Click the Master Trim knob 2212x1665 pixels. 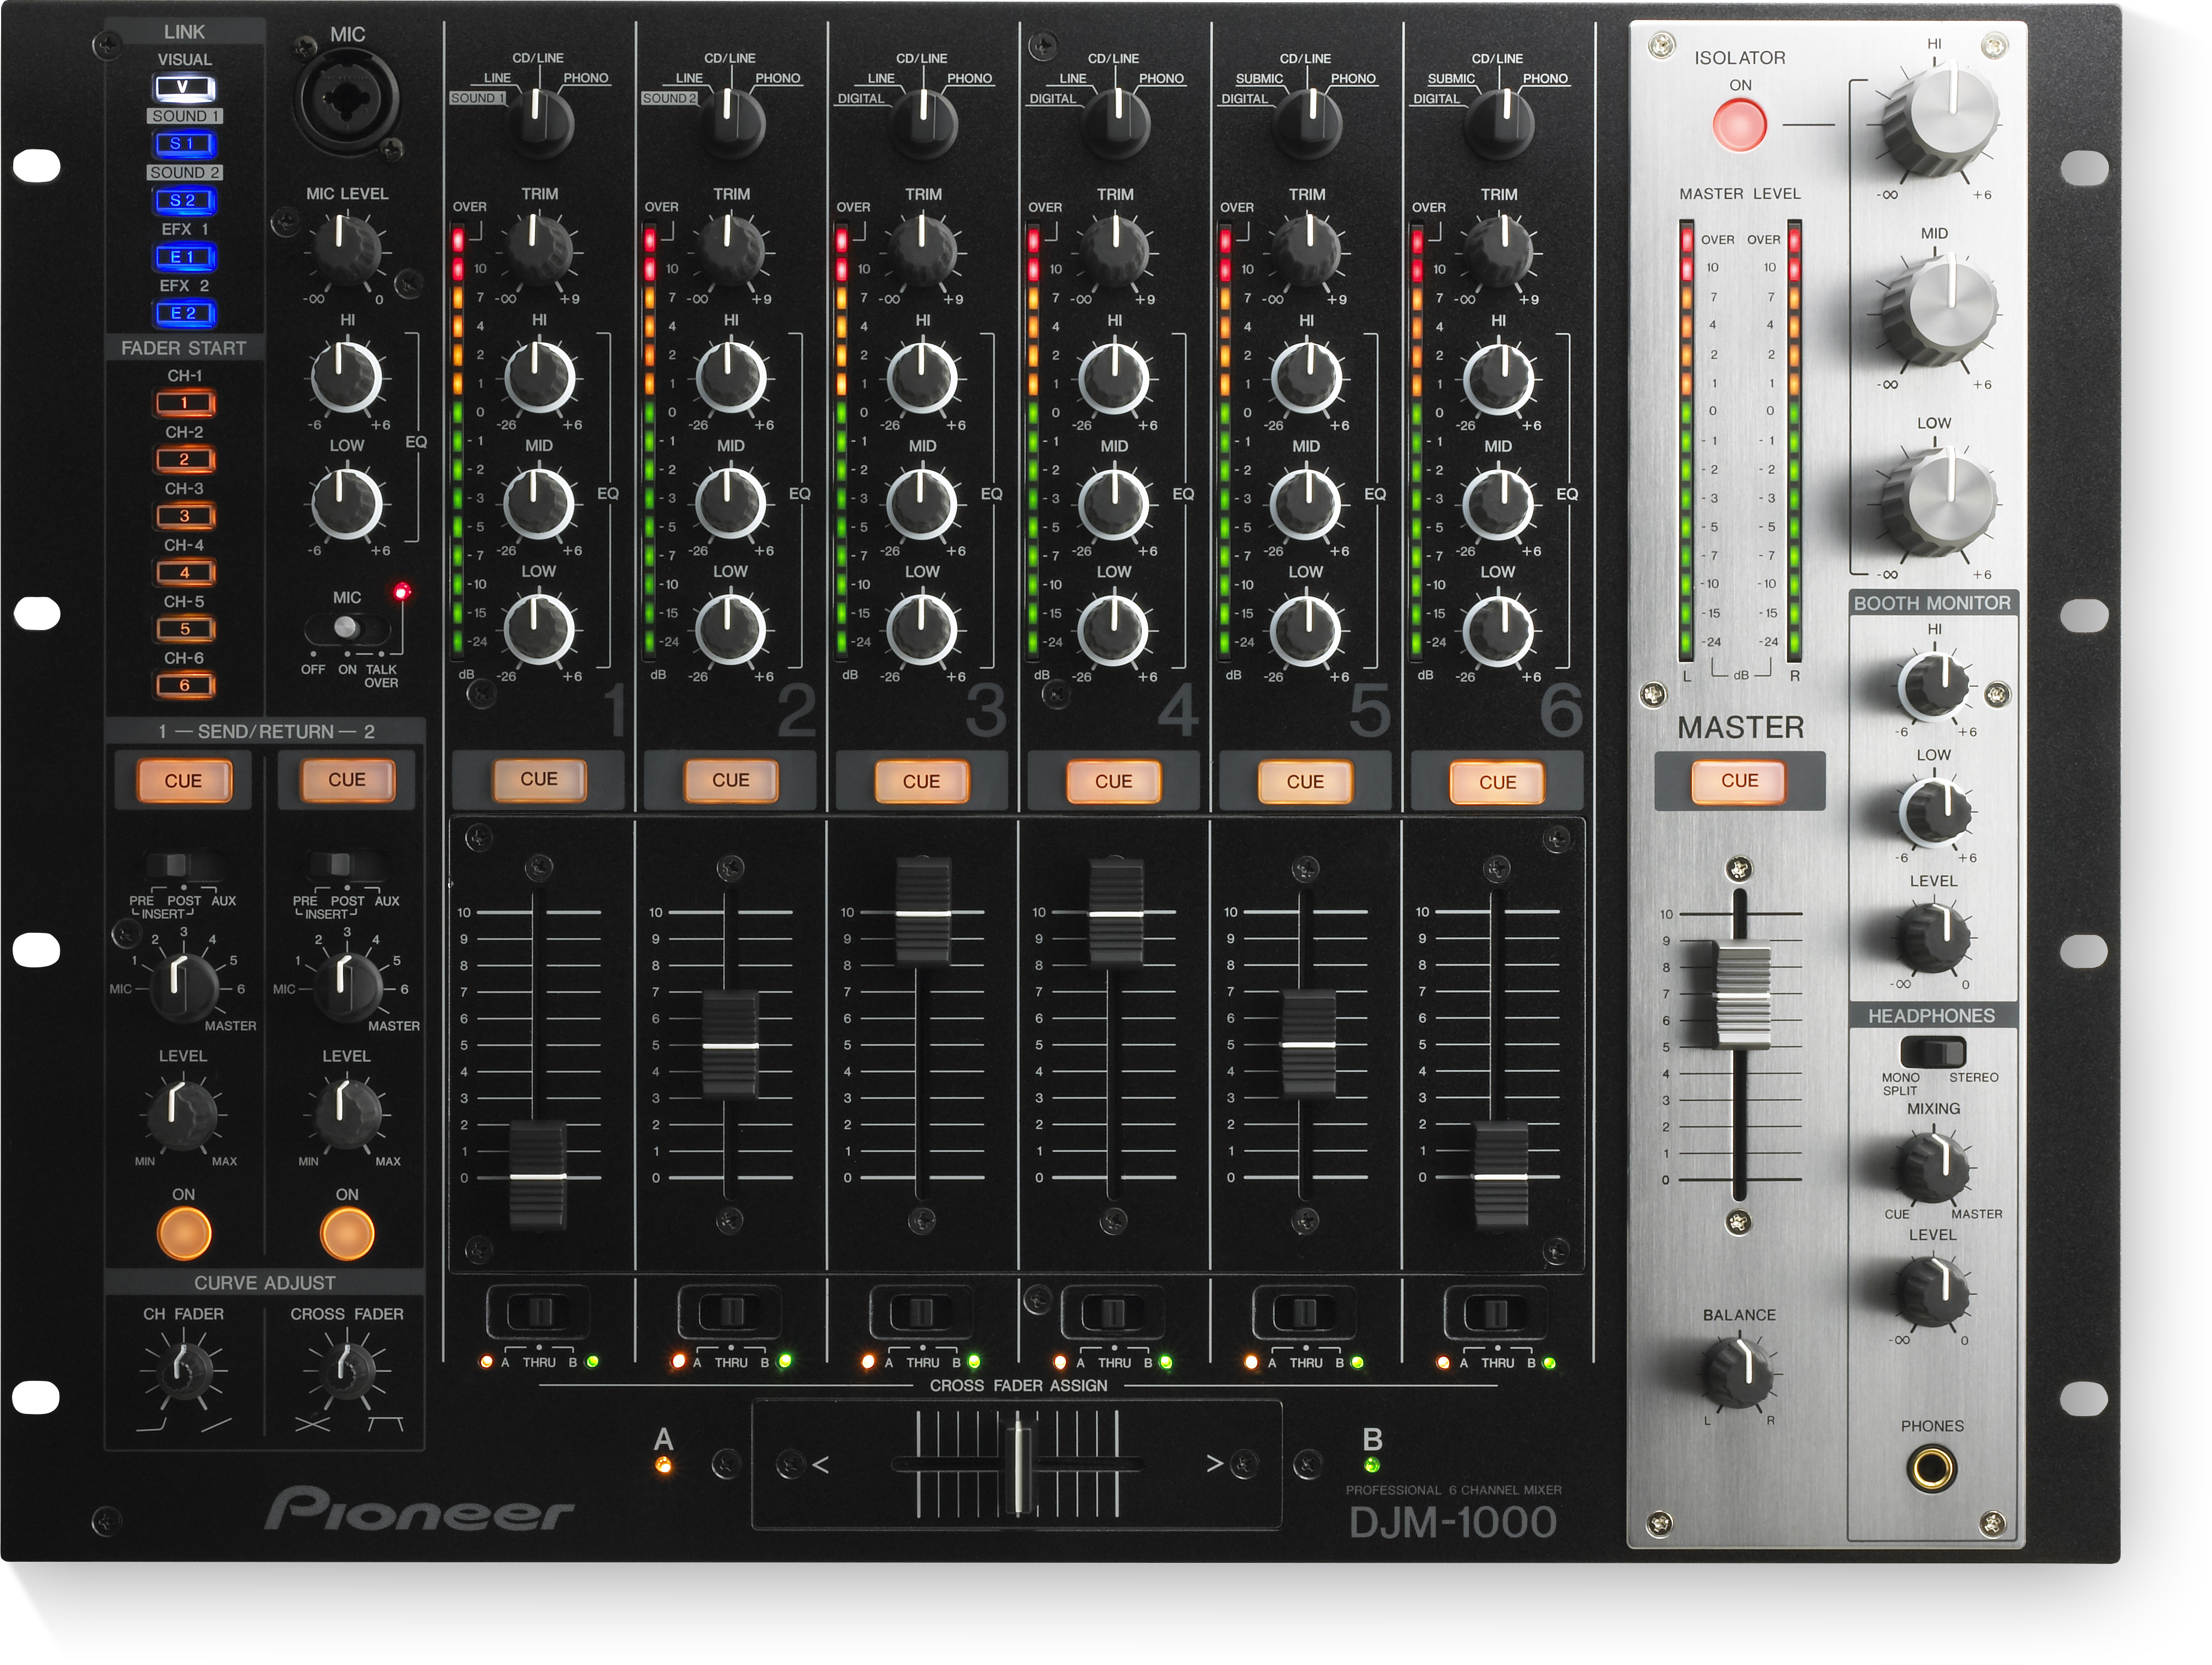click(1740, 1374)
